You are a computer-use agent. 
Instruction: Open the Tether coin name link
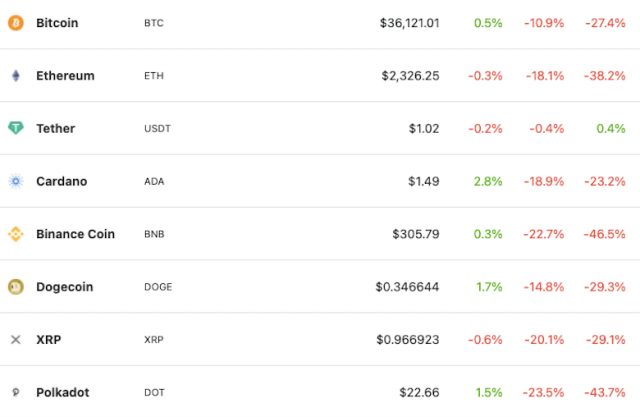click(x=55, y=128)
